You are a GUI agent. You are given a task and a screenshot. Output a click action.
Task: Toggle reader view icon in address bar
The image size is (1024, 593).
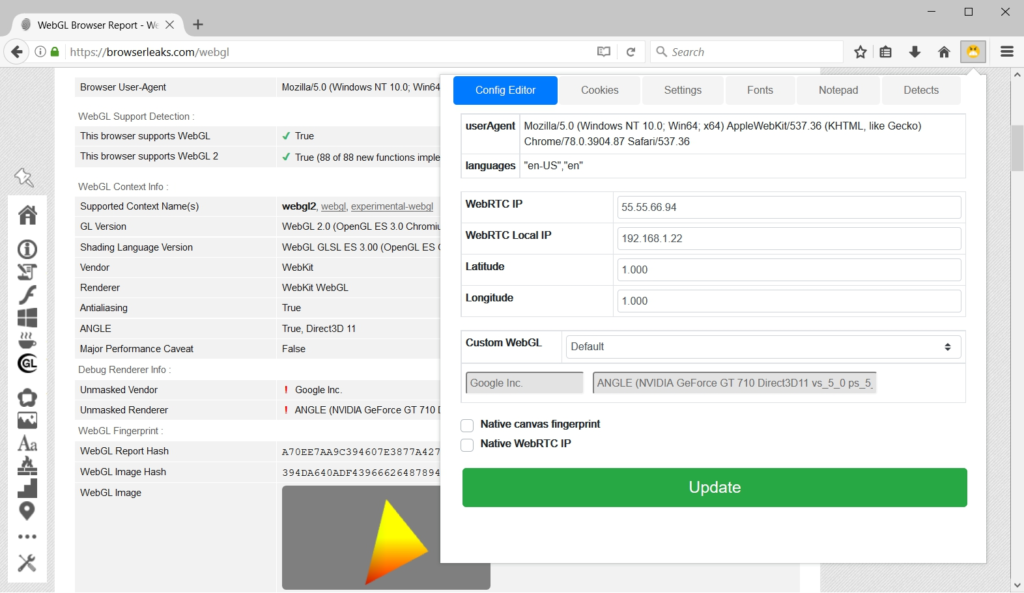coord(603,52)
